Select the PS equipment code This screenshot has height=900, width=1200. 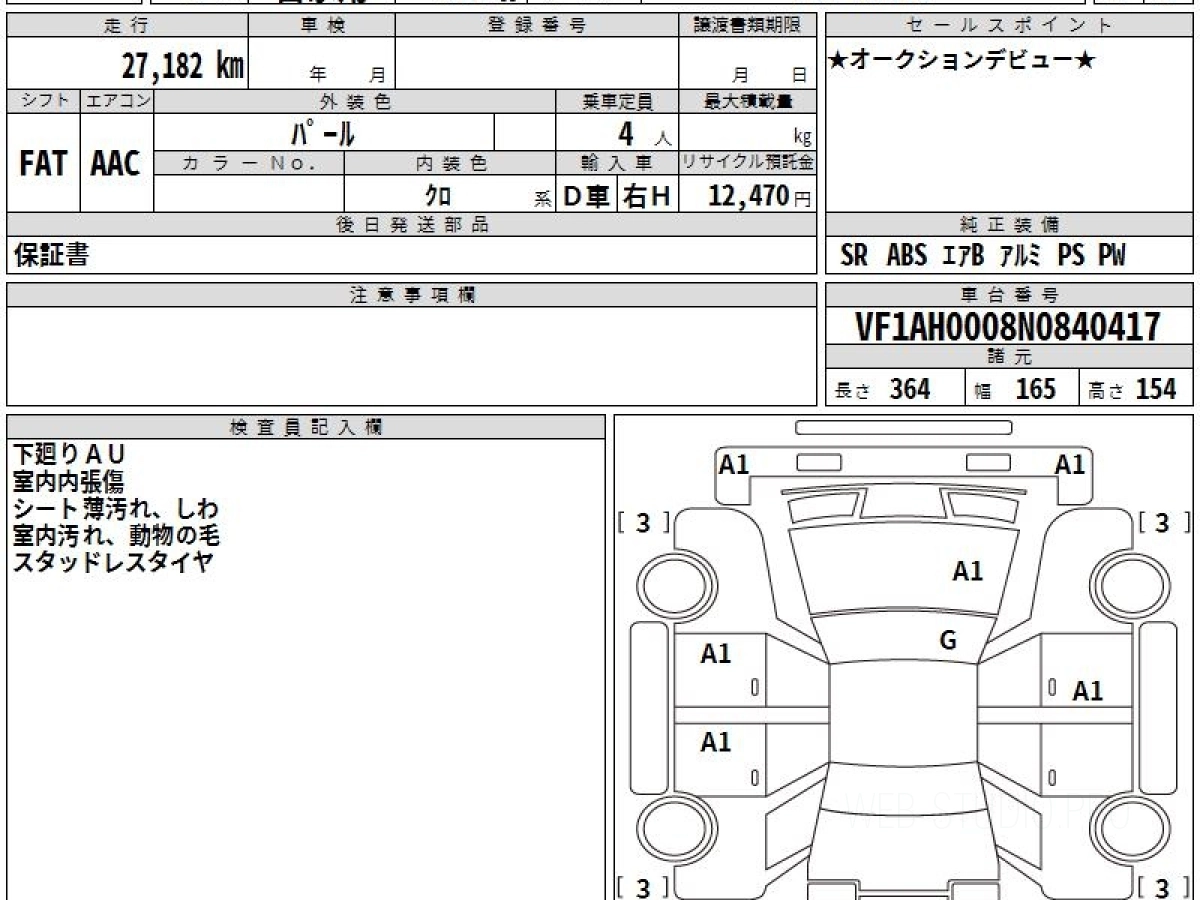[1071, 256]
